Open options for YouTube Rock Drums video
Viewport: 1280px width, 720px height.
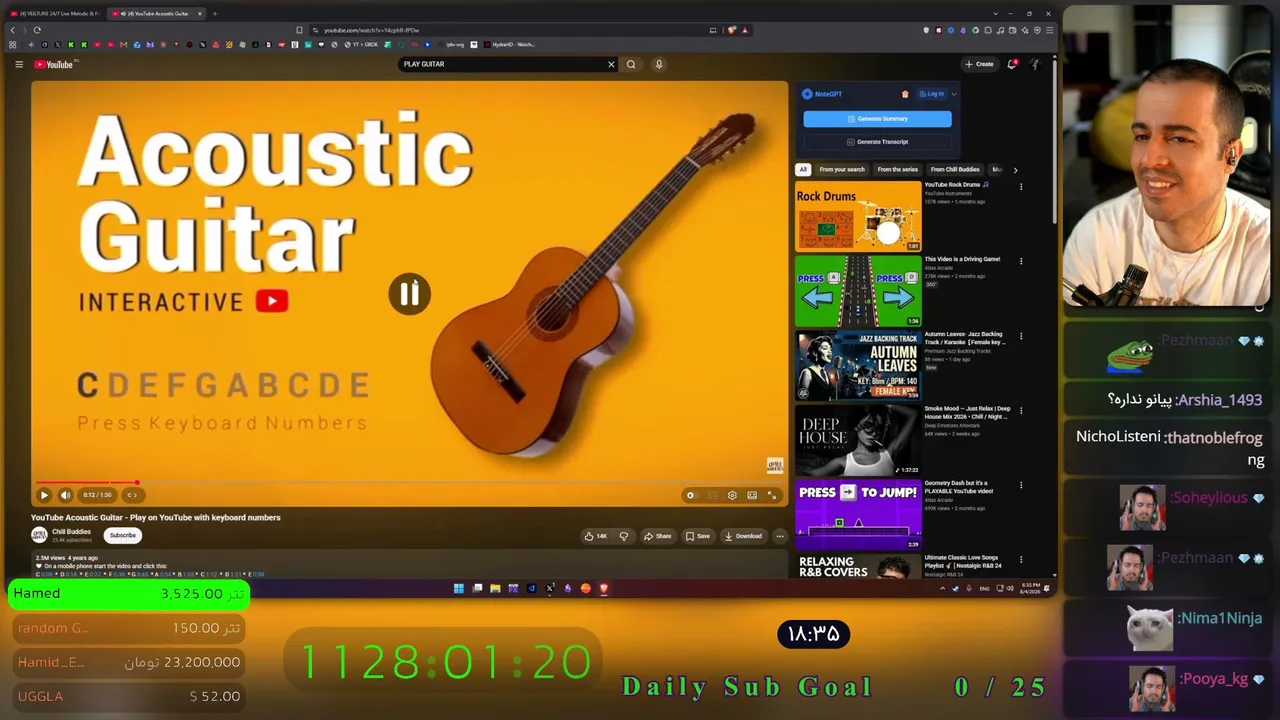pos(1021,187)
